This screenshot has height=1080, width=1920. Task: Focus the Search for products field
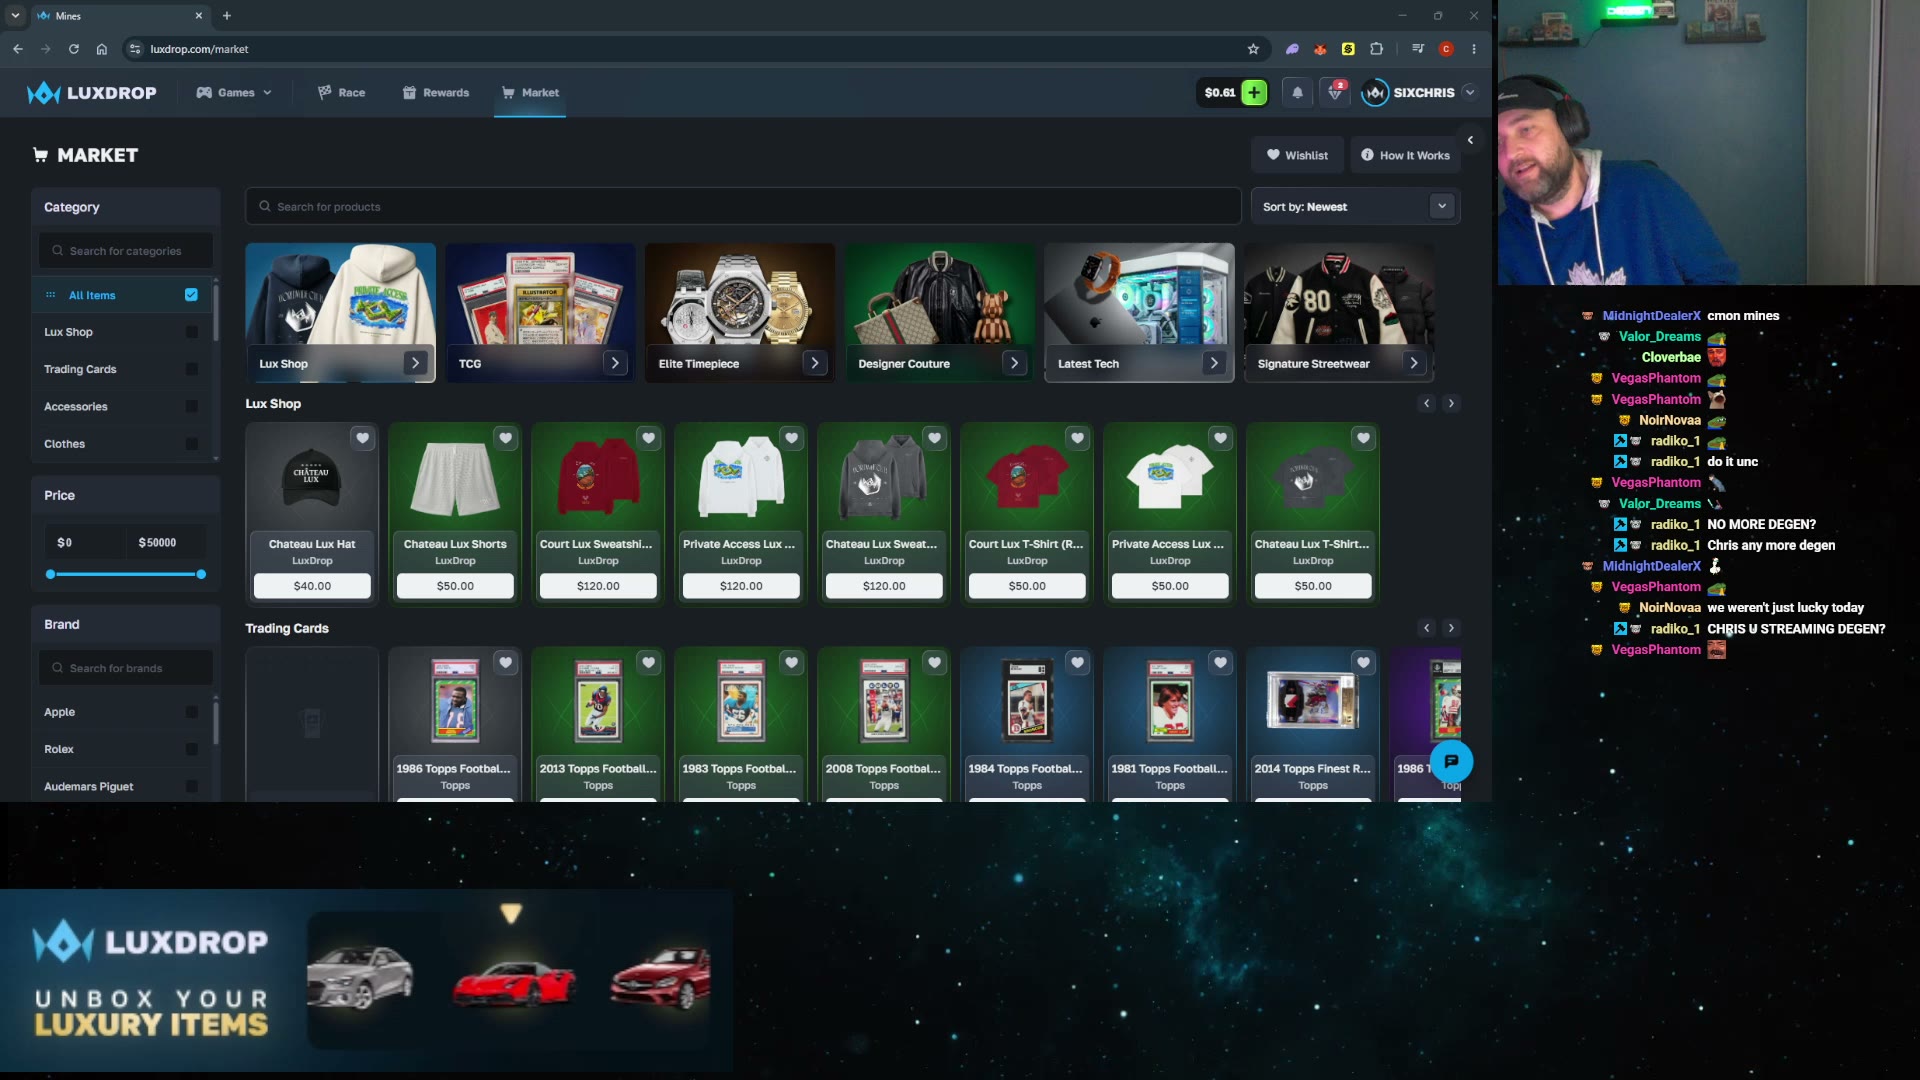(x=743, y=207)
